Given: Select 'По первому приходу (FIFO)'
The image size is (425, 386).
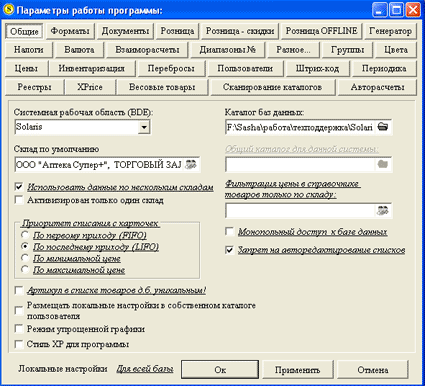Looking at the screenshot, I should [x=25, y=235].
